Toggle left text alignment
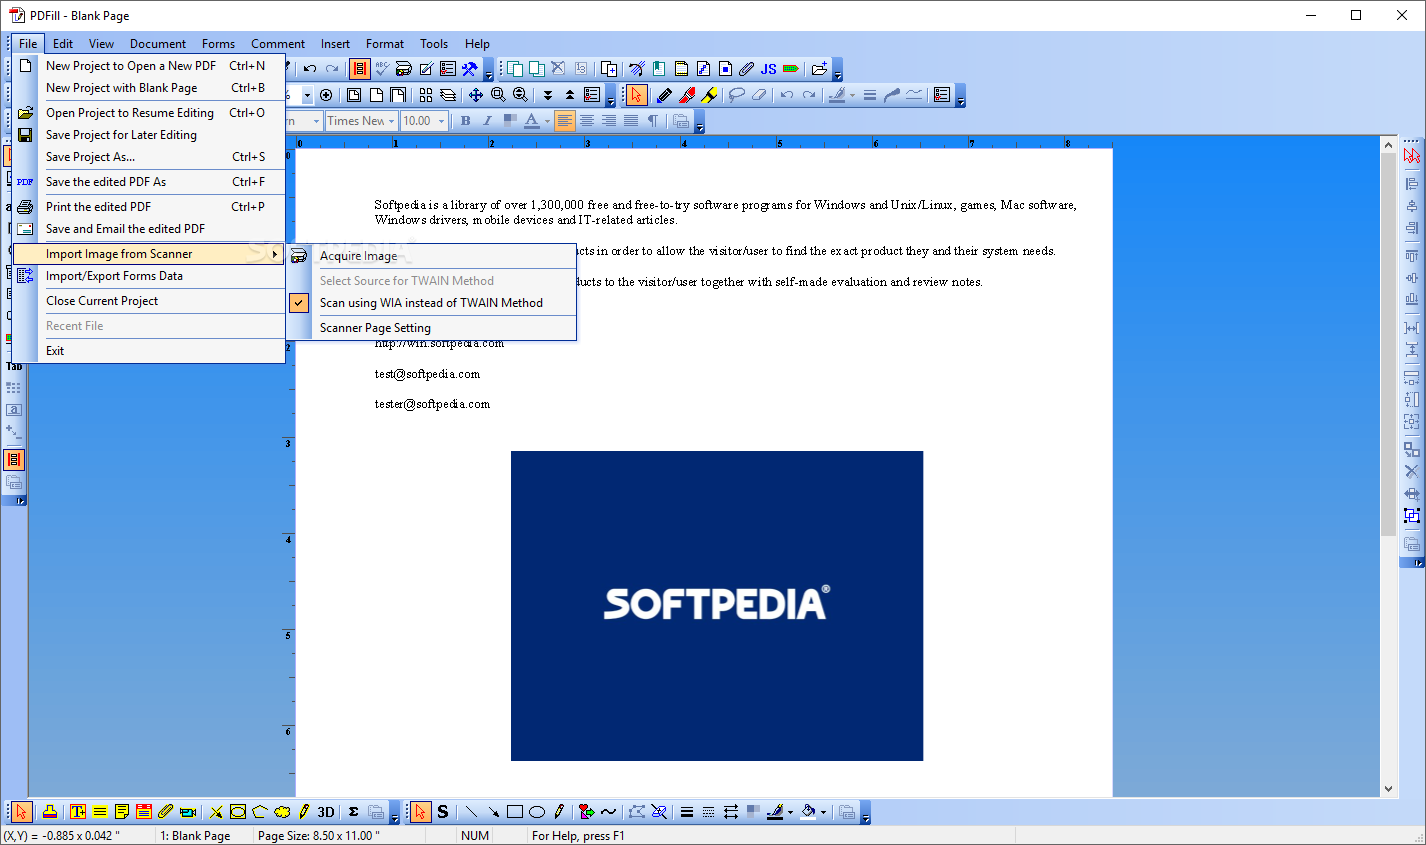Image resolution: width=1426 pixels, height=845 pixels. coord(565,121)
